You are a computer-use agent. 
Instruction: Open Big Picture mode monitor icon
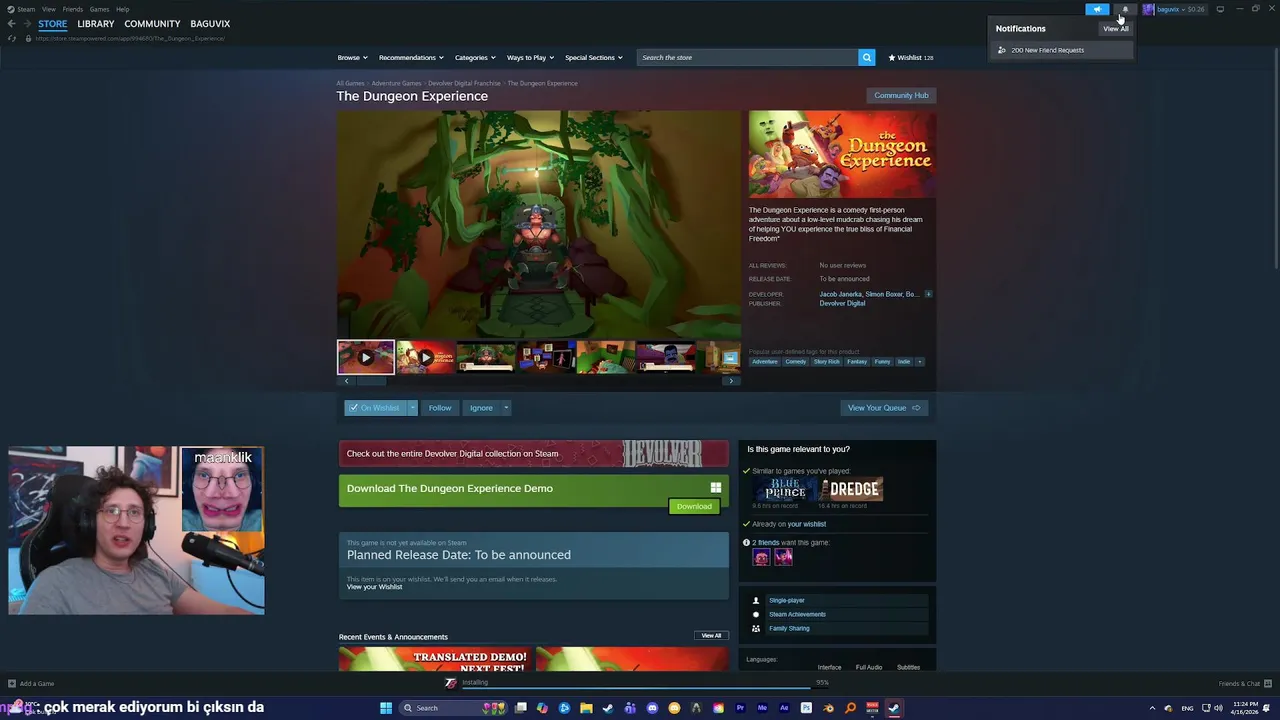click(x=1220, y=9)
